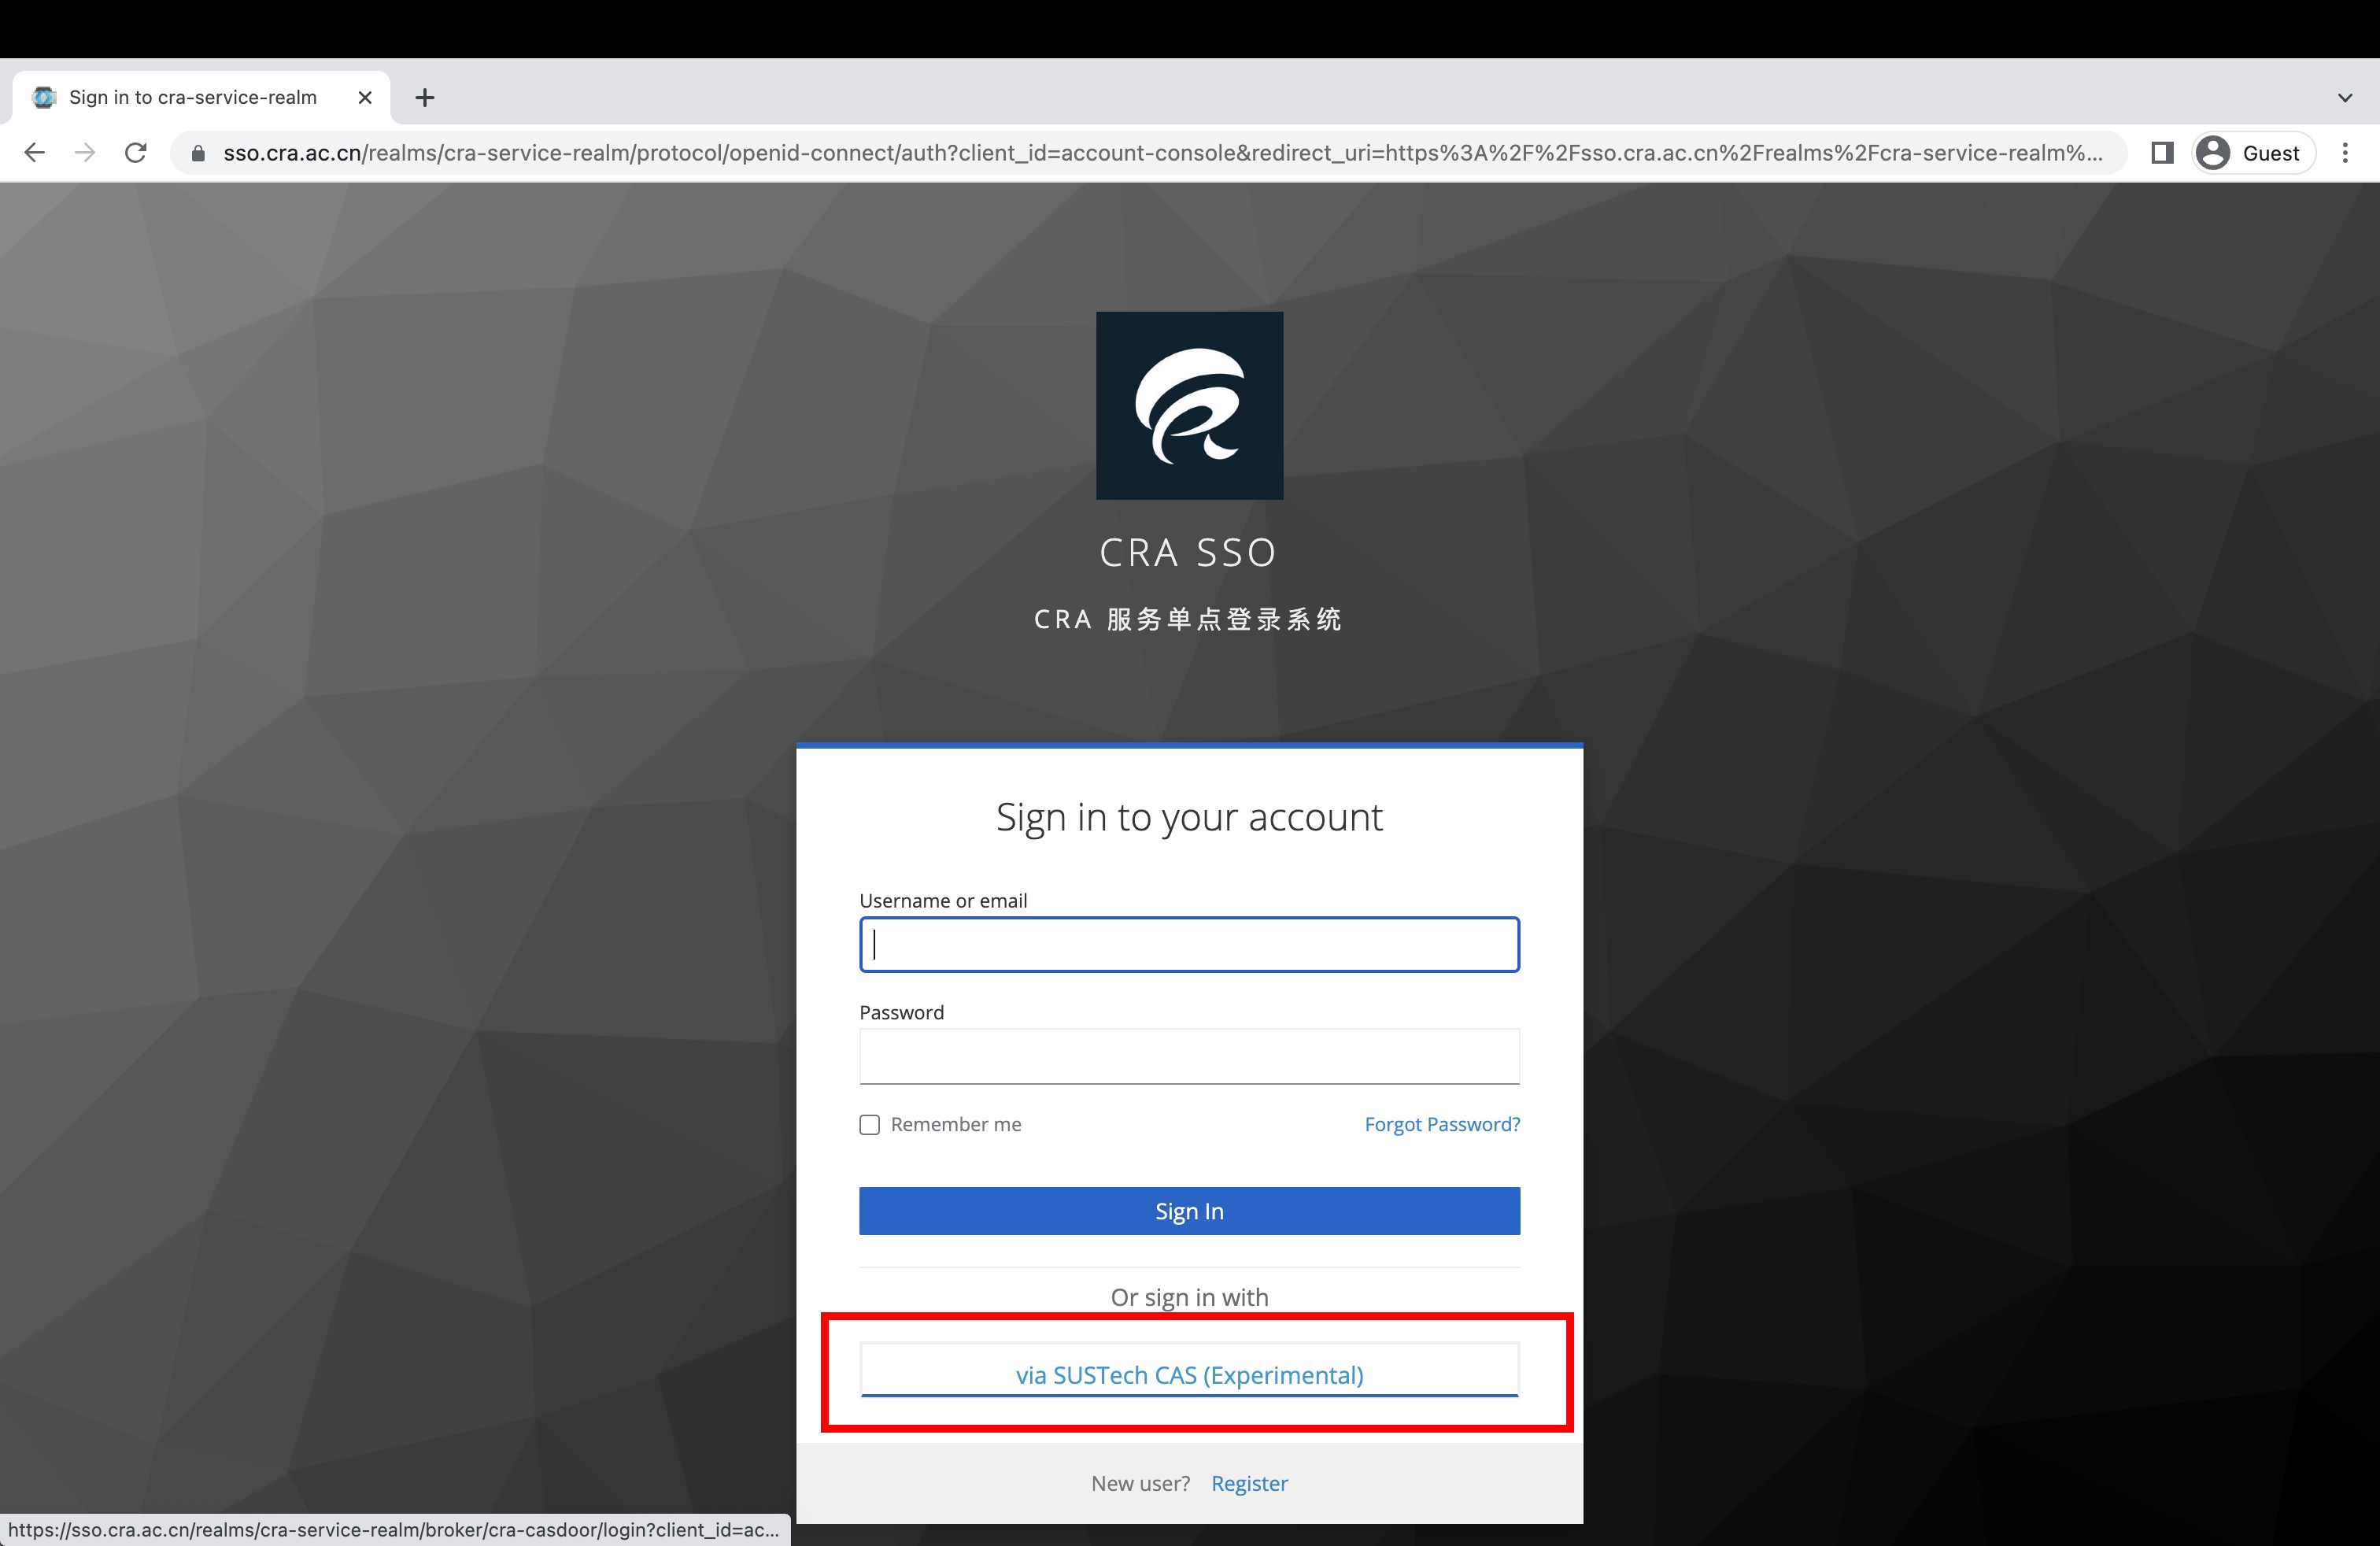This screenshot has height=1546, width=2380.
Task: Open the side panel icon
Action: 2162,152
